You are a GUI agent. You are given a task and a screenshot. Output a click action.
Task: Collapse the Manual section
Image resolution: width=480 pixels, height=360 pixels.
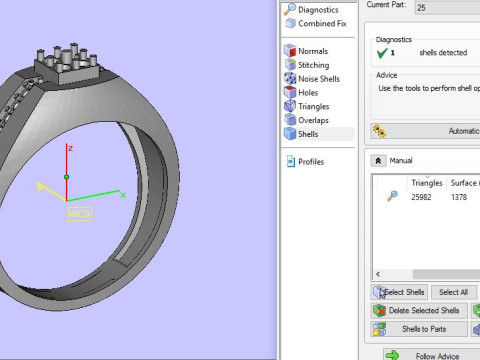click(x=378, y=161)
